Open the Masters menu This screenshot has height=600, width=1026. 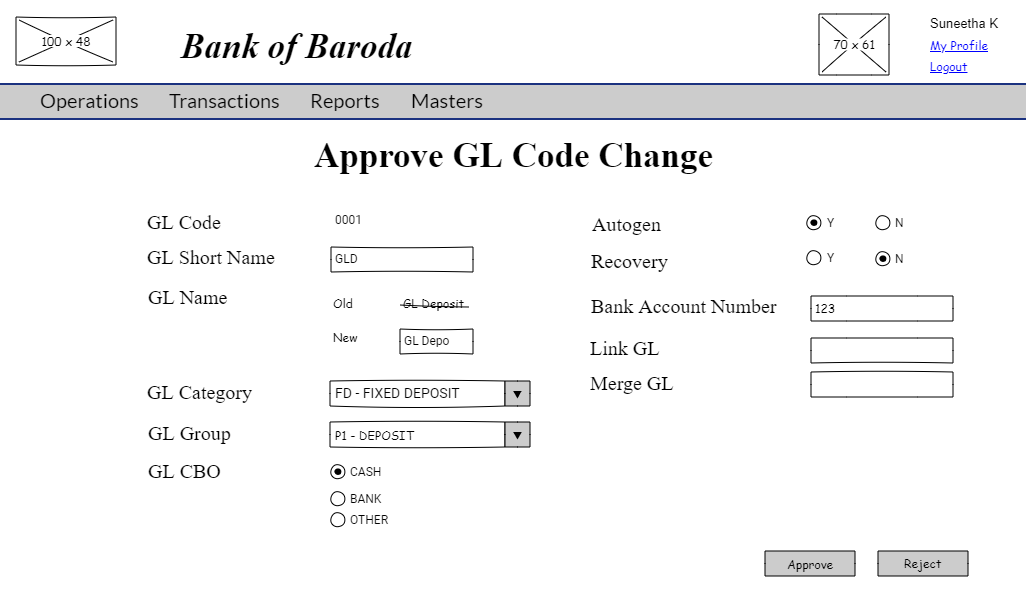tap(446, 101)
